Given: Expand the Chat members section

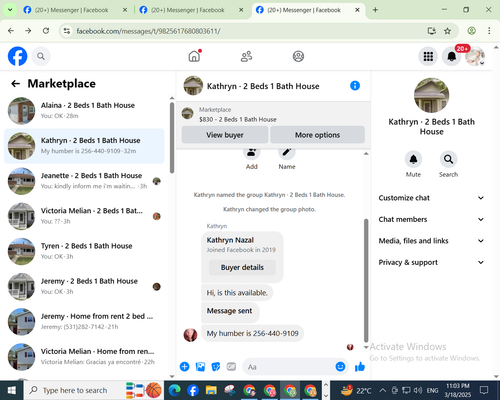Looking at the screenshot, I should pos(431,219).
